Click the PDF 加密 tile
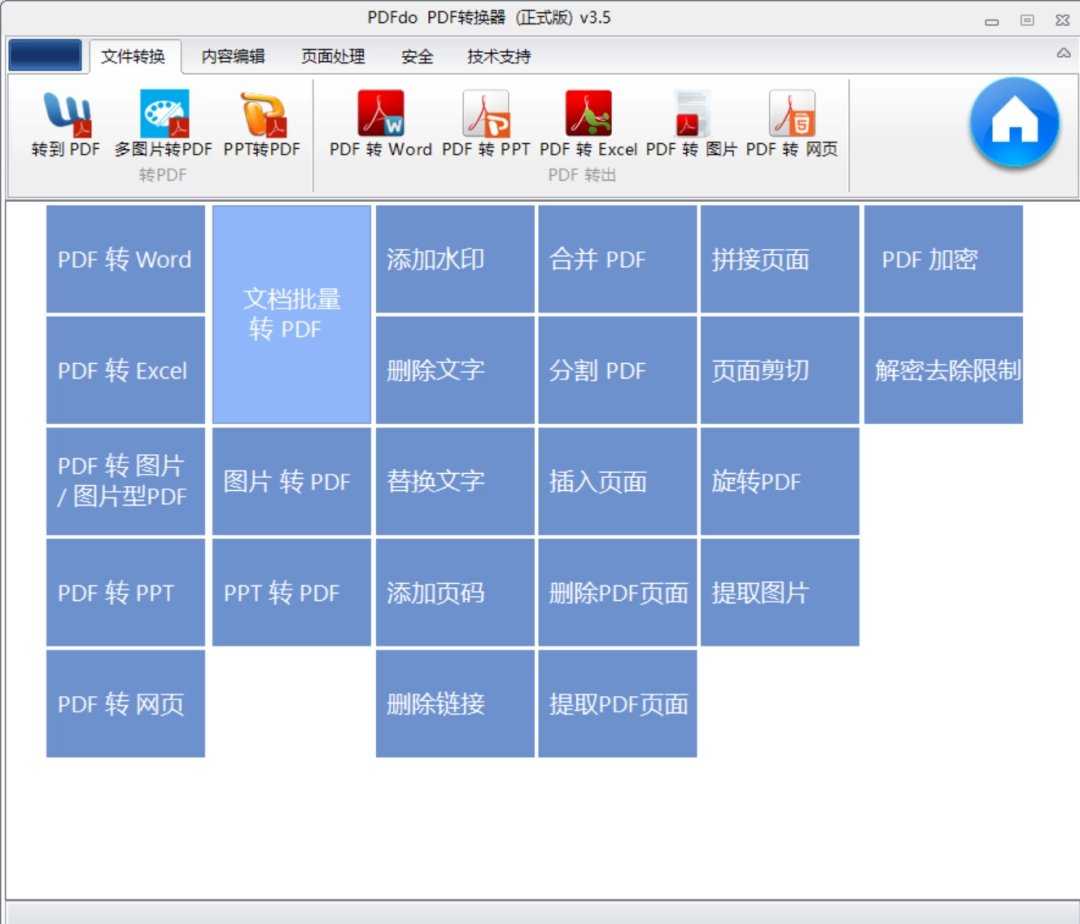 943,260
